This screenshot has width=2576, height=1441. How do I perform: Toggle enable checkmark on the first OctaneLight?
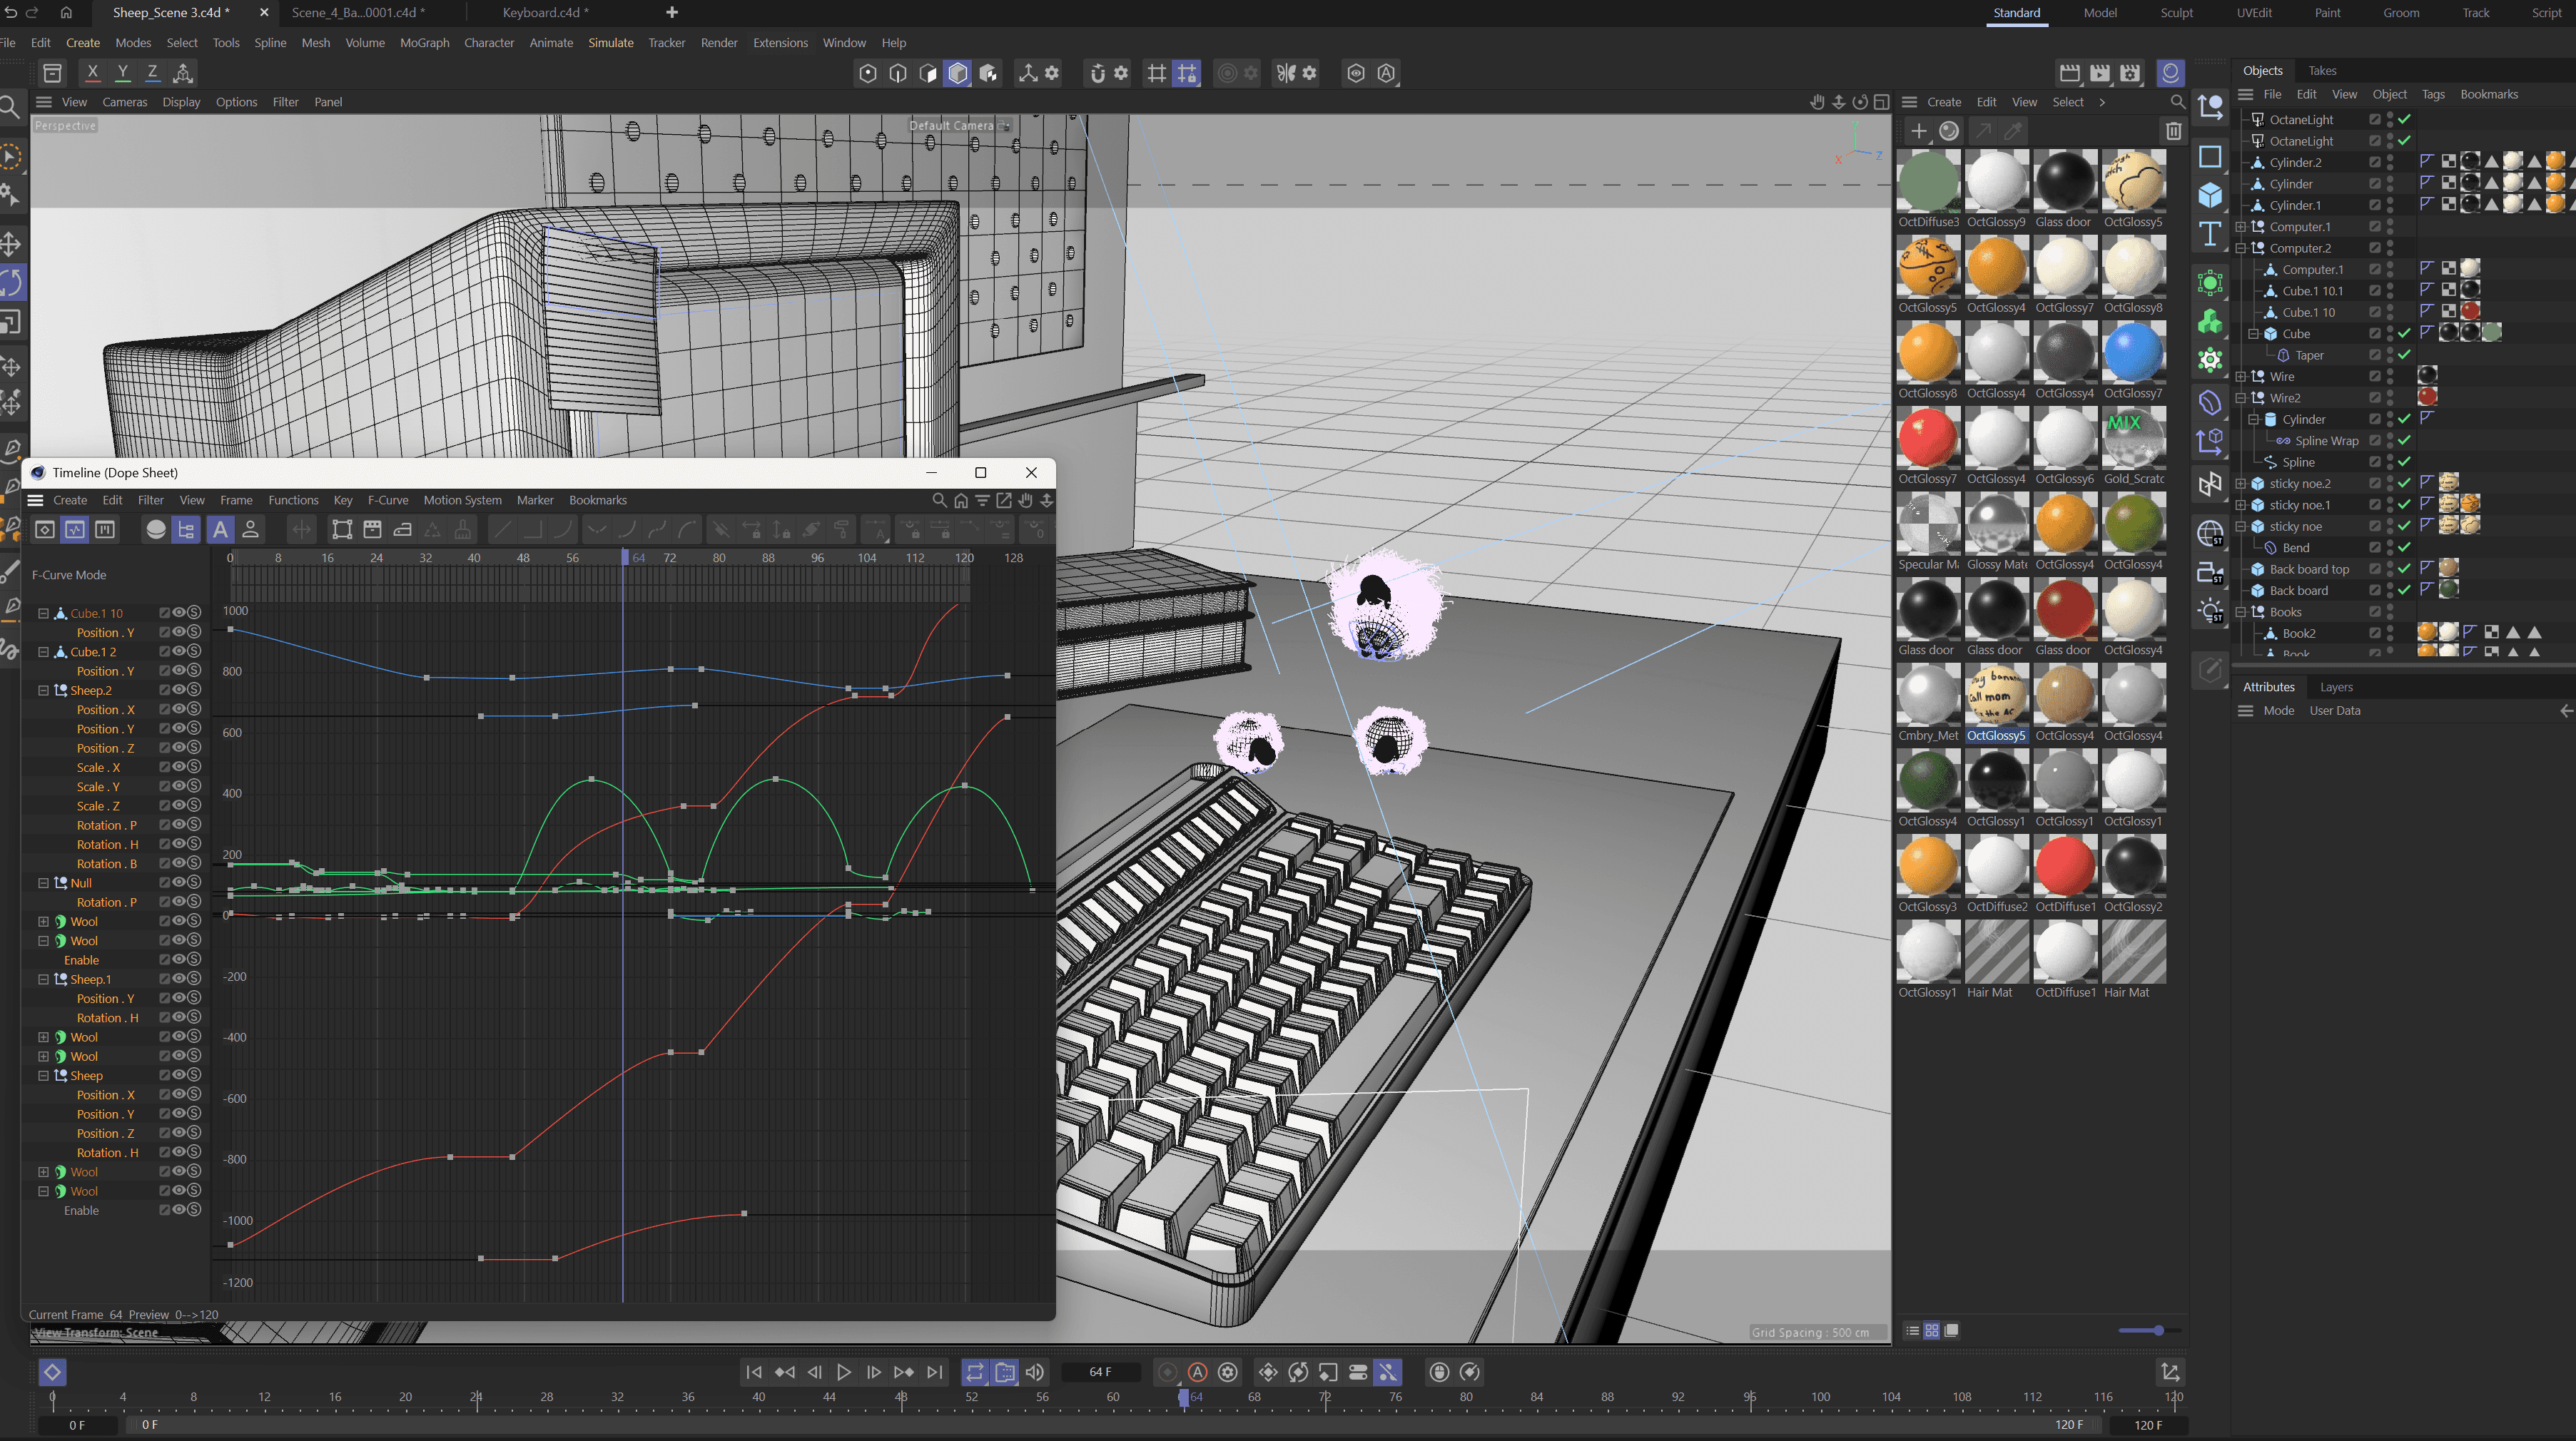coord(2404,119)
